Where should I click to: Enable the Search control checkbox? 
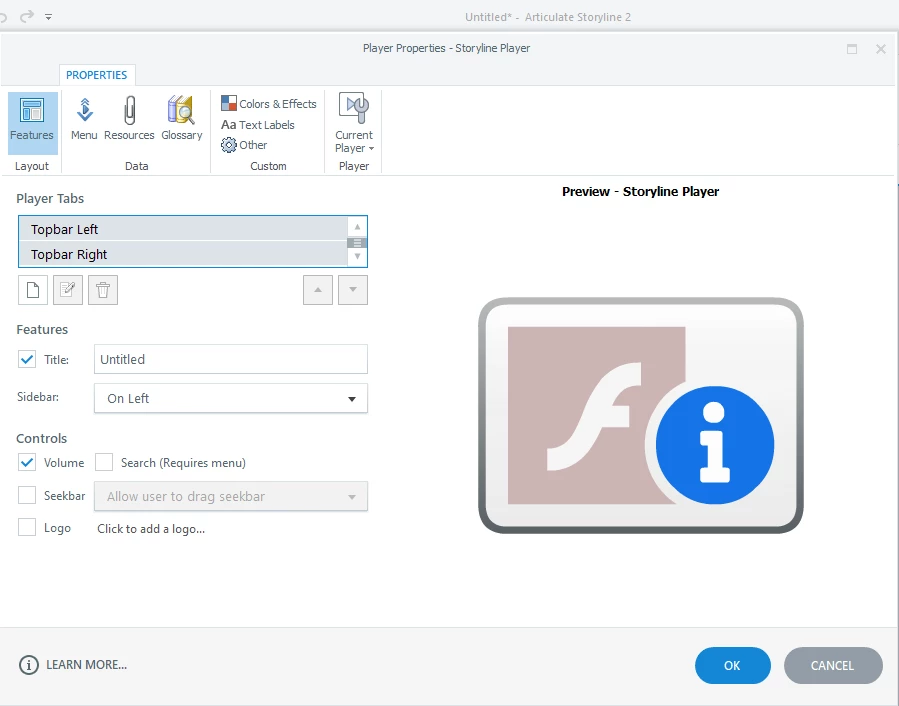point(104,462)
